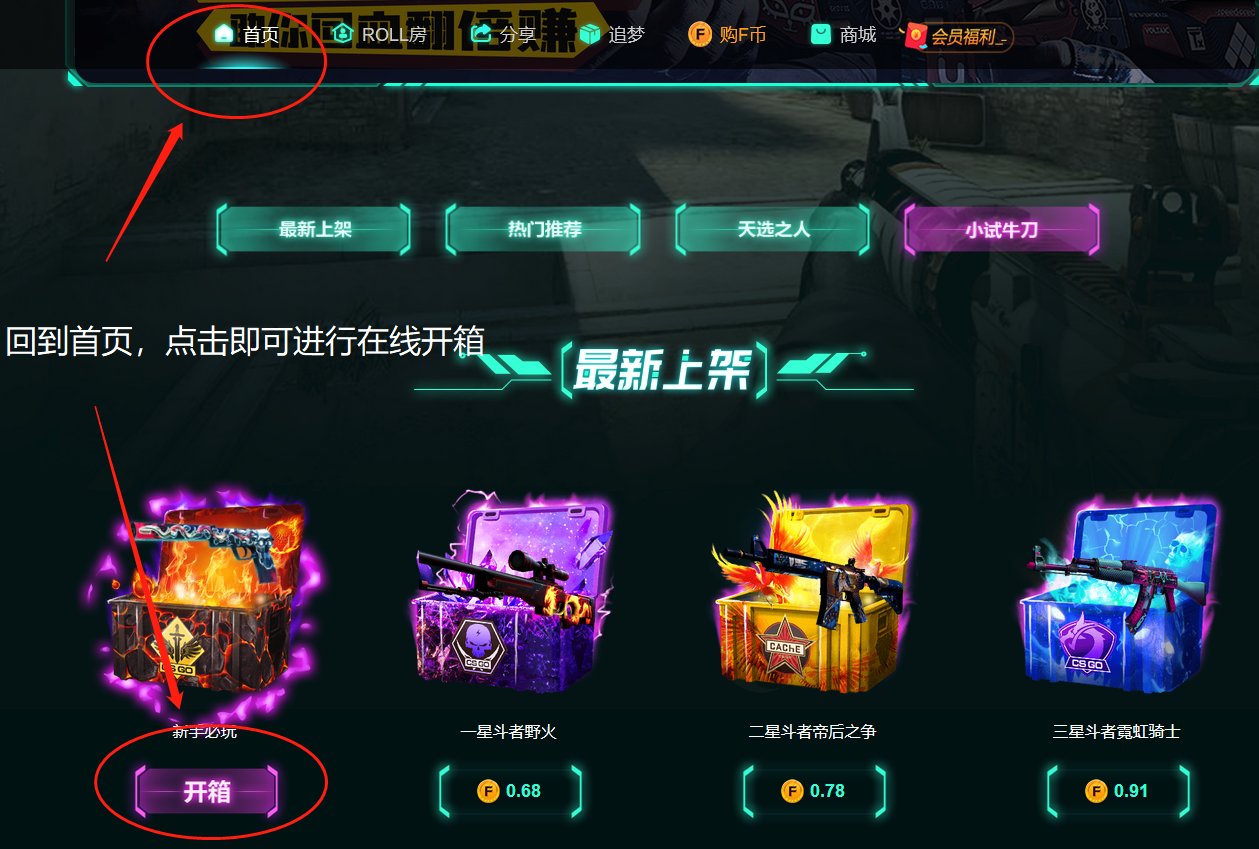Click the ROLL房 icon in the navigation

coord(342,34)
